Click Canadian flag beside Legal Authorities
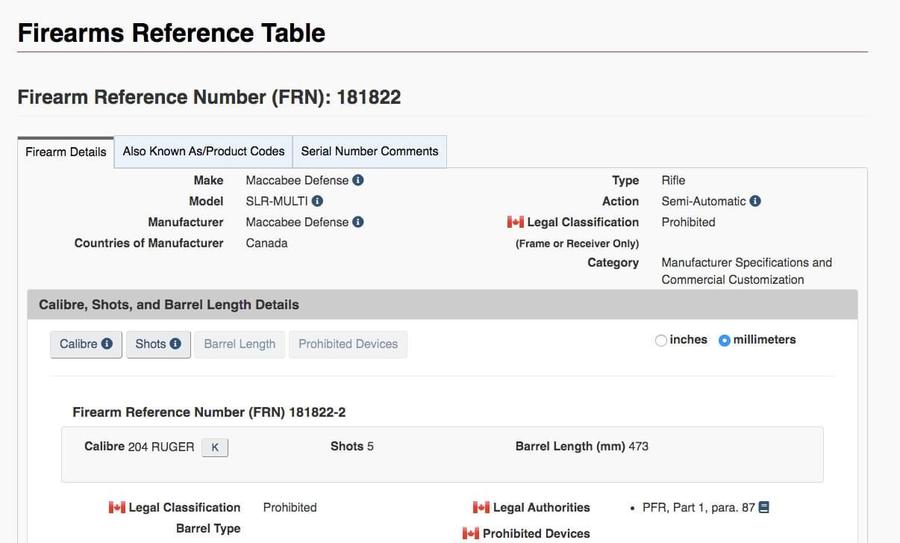Image resolution: width=900 pixels, height=543 pixels. pos(481,508)
